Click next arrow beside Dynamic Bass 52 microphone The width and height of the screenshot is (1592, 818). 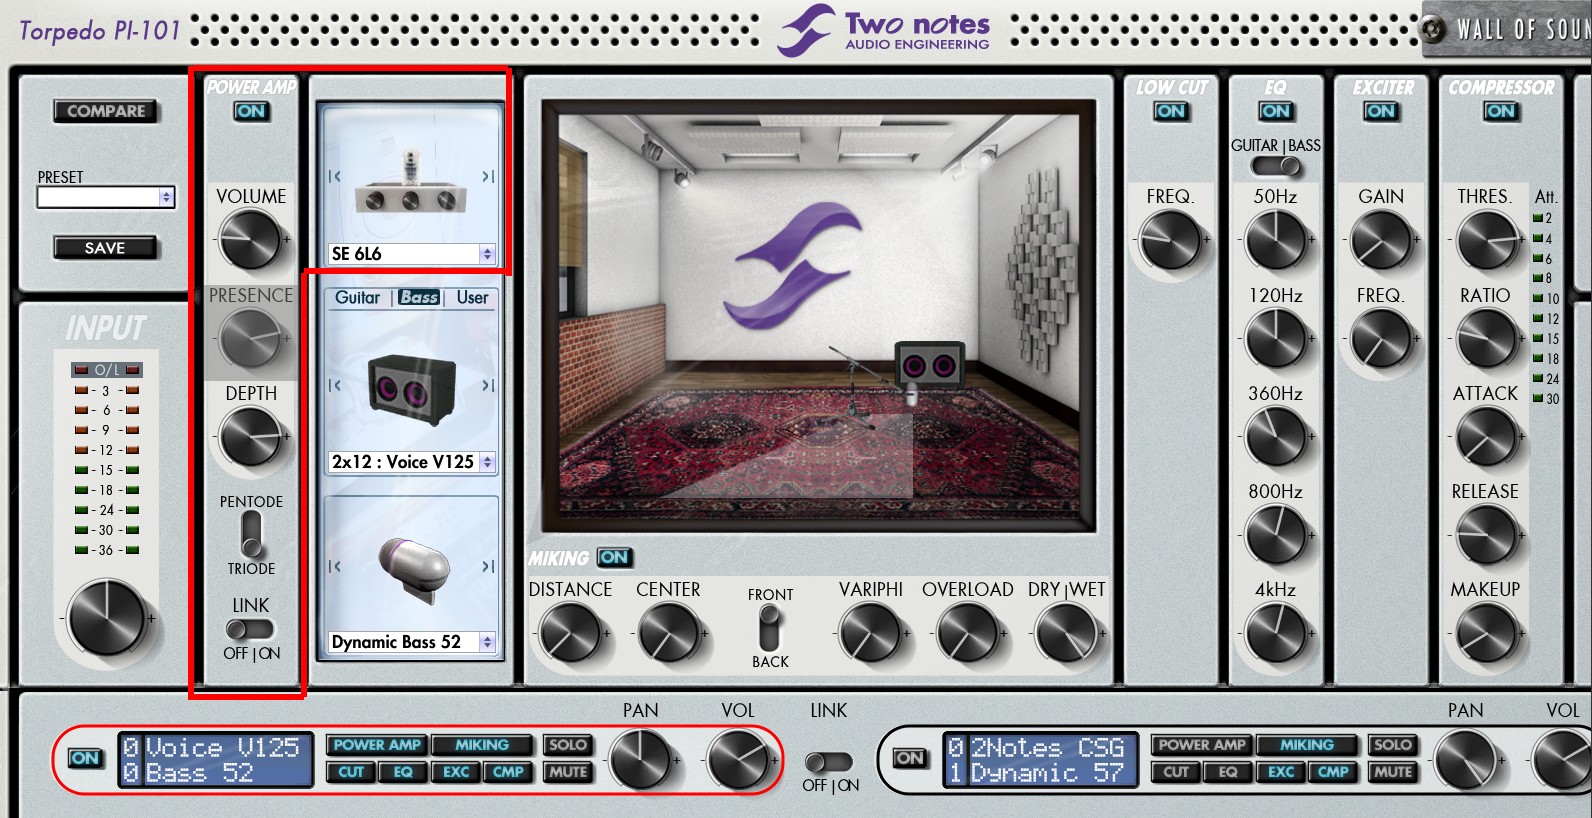pyautogui.click(x=488, y=567)
